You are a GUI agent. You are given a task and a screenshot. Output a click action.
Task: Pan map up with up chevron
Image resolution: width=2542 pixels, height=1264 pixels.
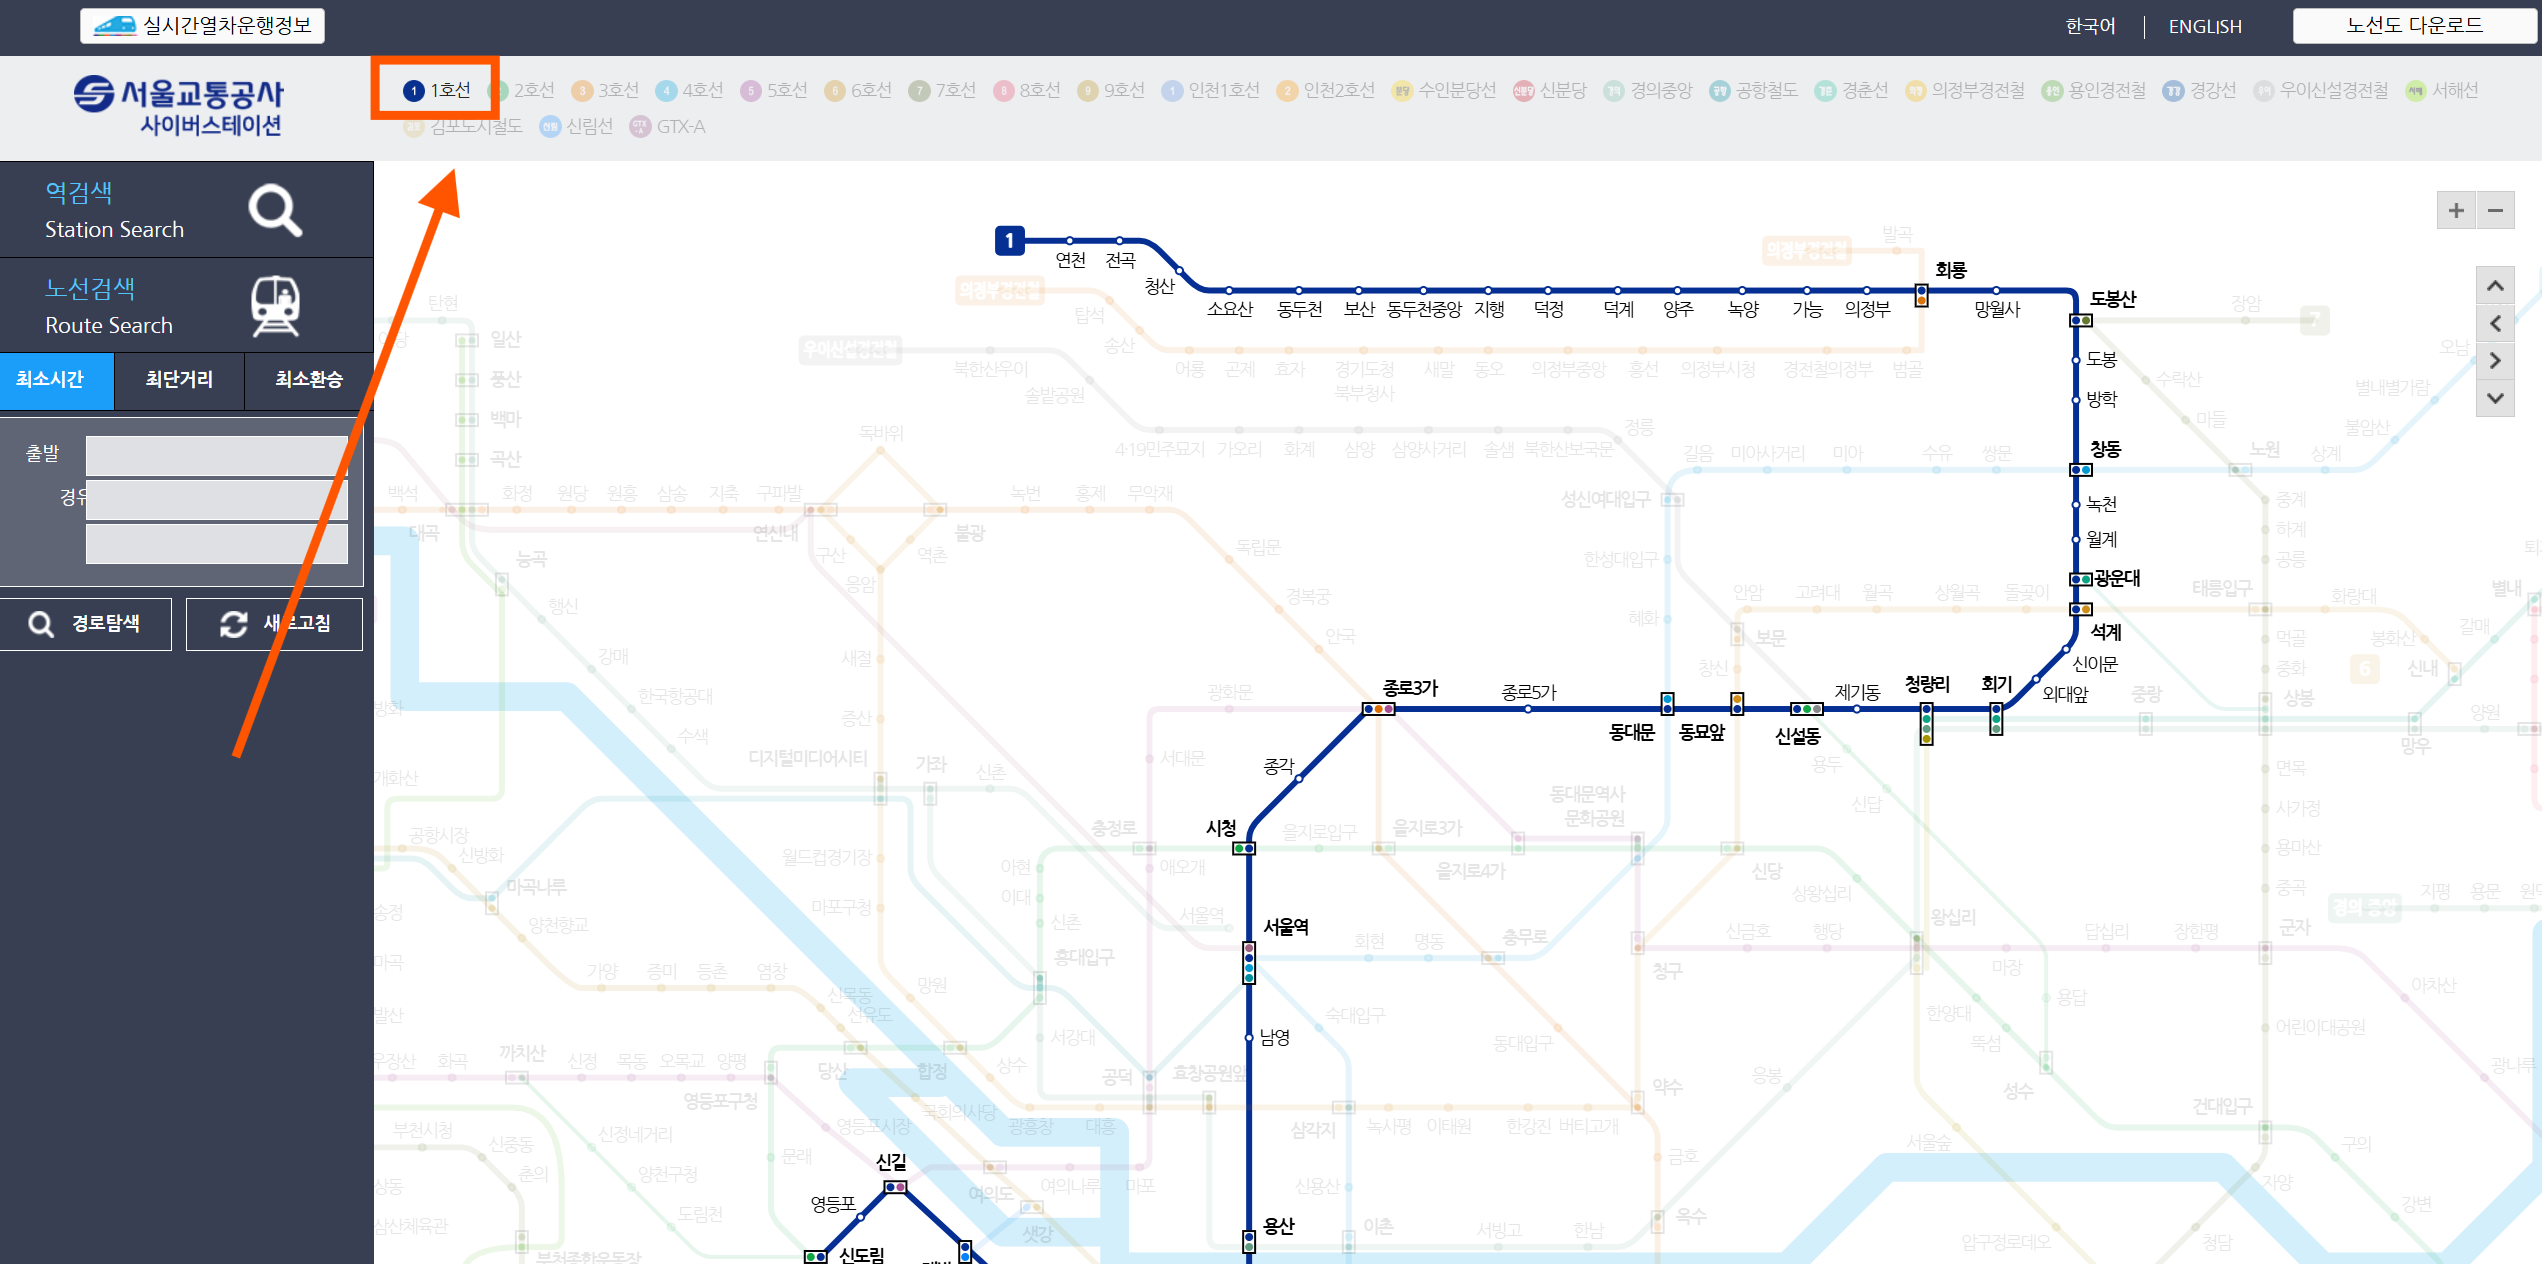2496,286
